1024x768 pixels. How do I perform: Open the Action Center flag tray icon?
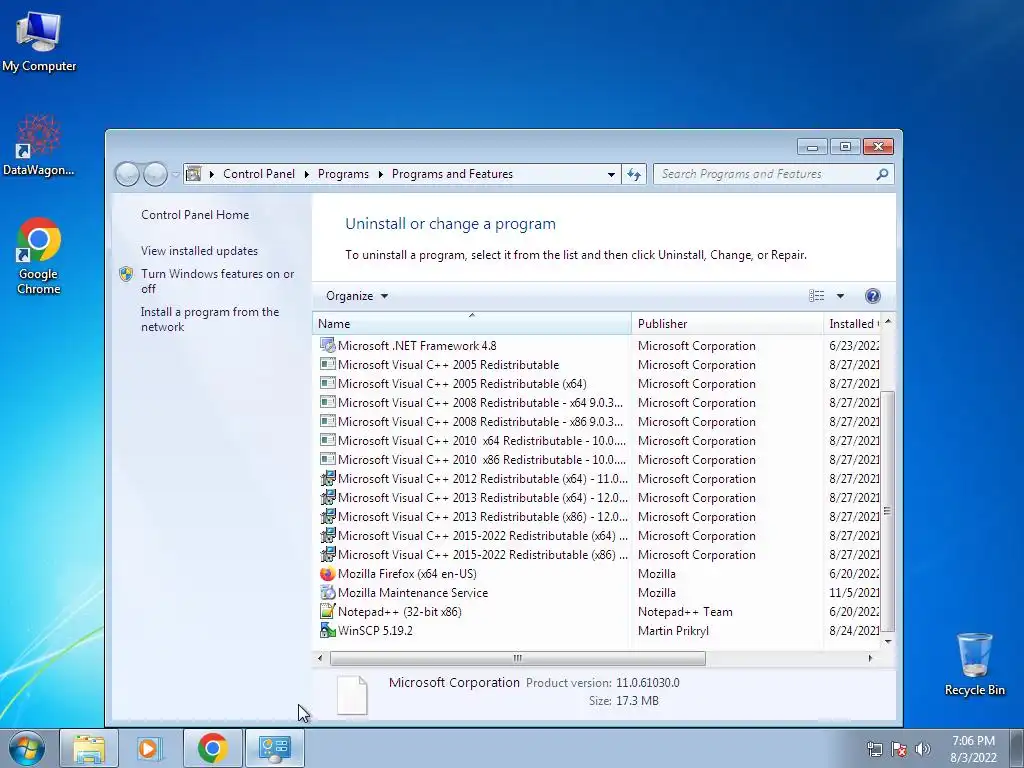[x=899, y=749]
